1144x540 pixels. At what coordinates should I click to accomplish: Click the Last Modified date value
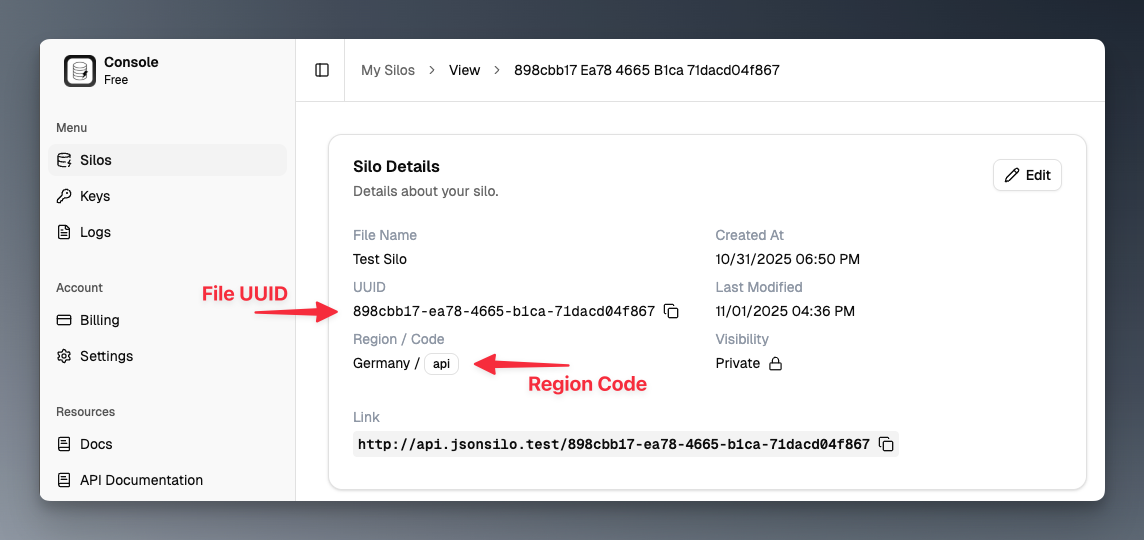point(785,311)
